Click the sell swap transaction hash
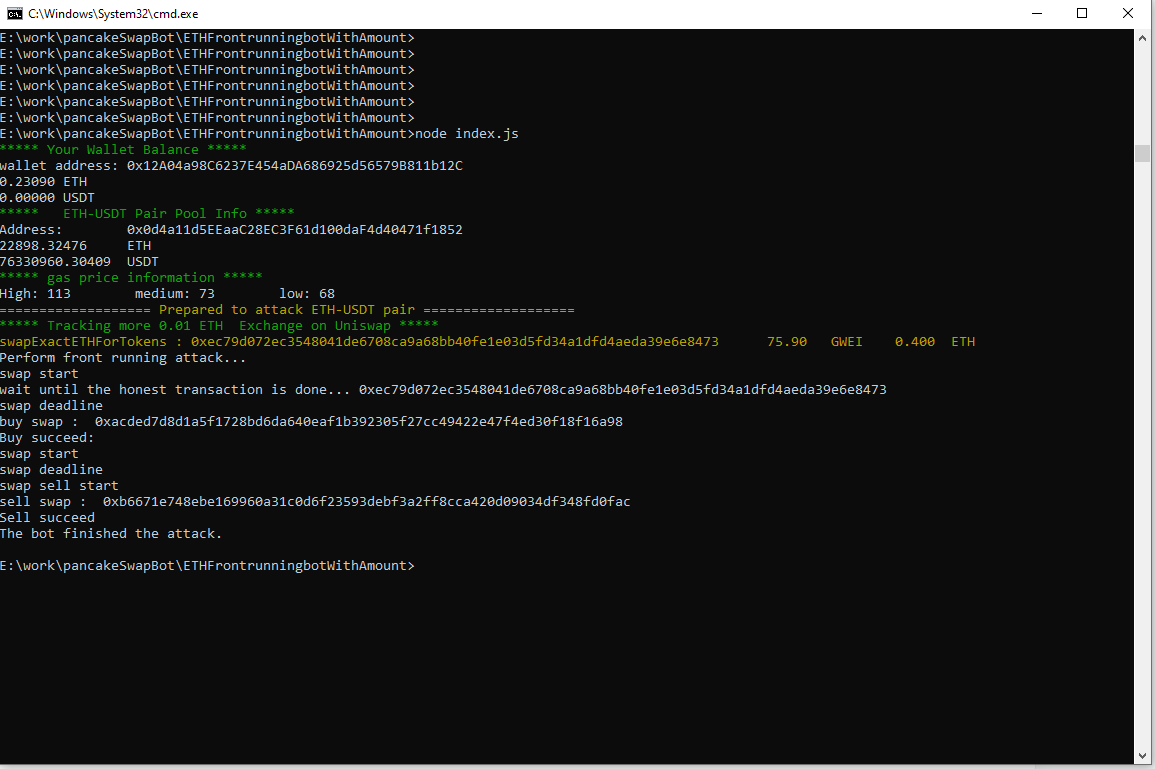 [366, 502]
